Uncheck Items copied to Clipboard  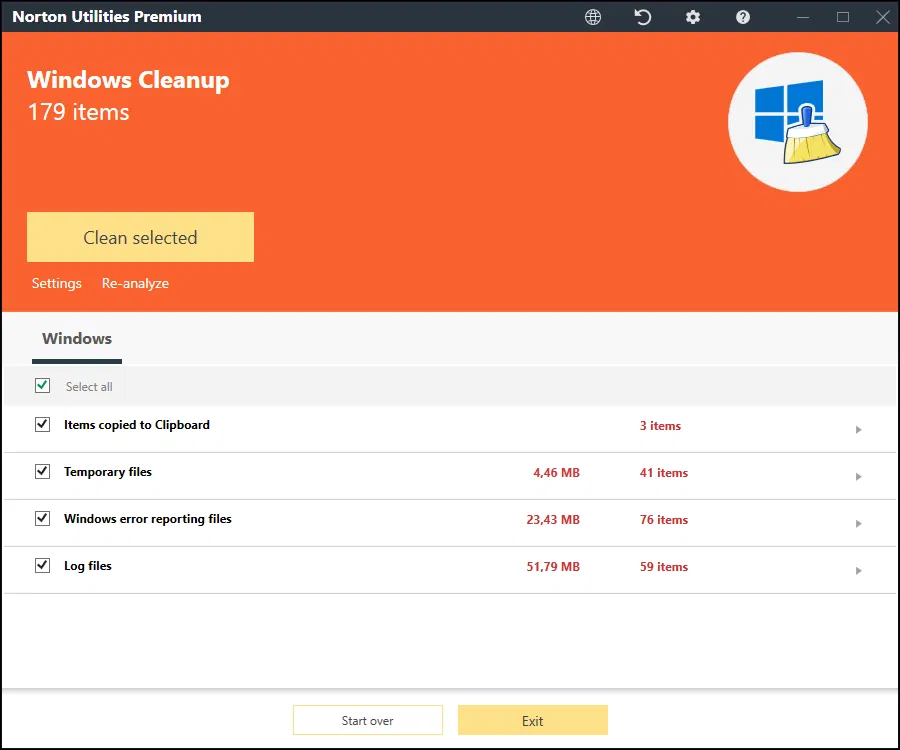tap(42, 425)
